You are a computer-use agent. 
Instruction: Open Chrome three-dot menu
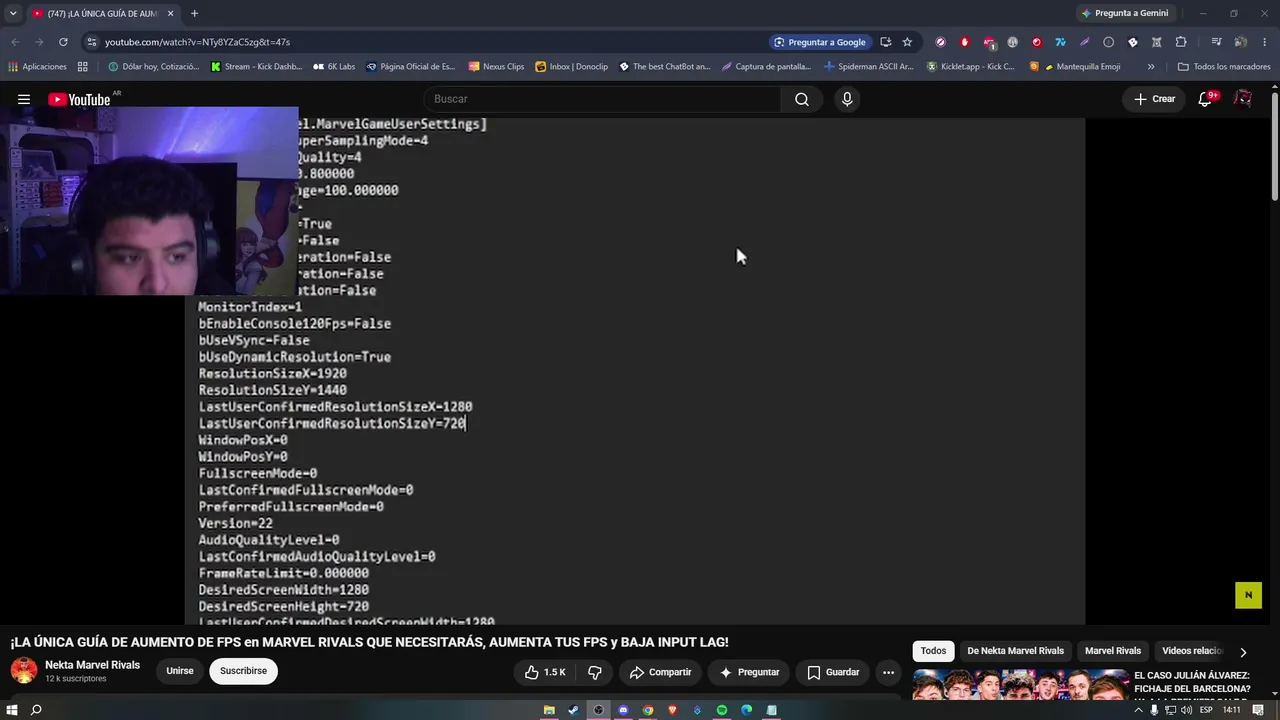[1265, 42]
